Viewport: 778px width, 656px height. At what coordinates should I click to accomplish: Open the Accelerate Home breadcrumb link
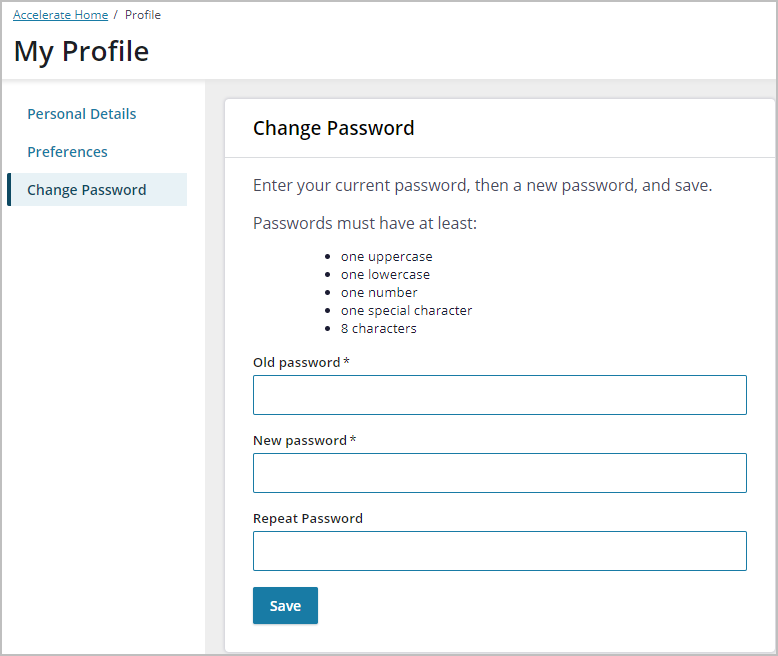tap(61, 15)
